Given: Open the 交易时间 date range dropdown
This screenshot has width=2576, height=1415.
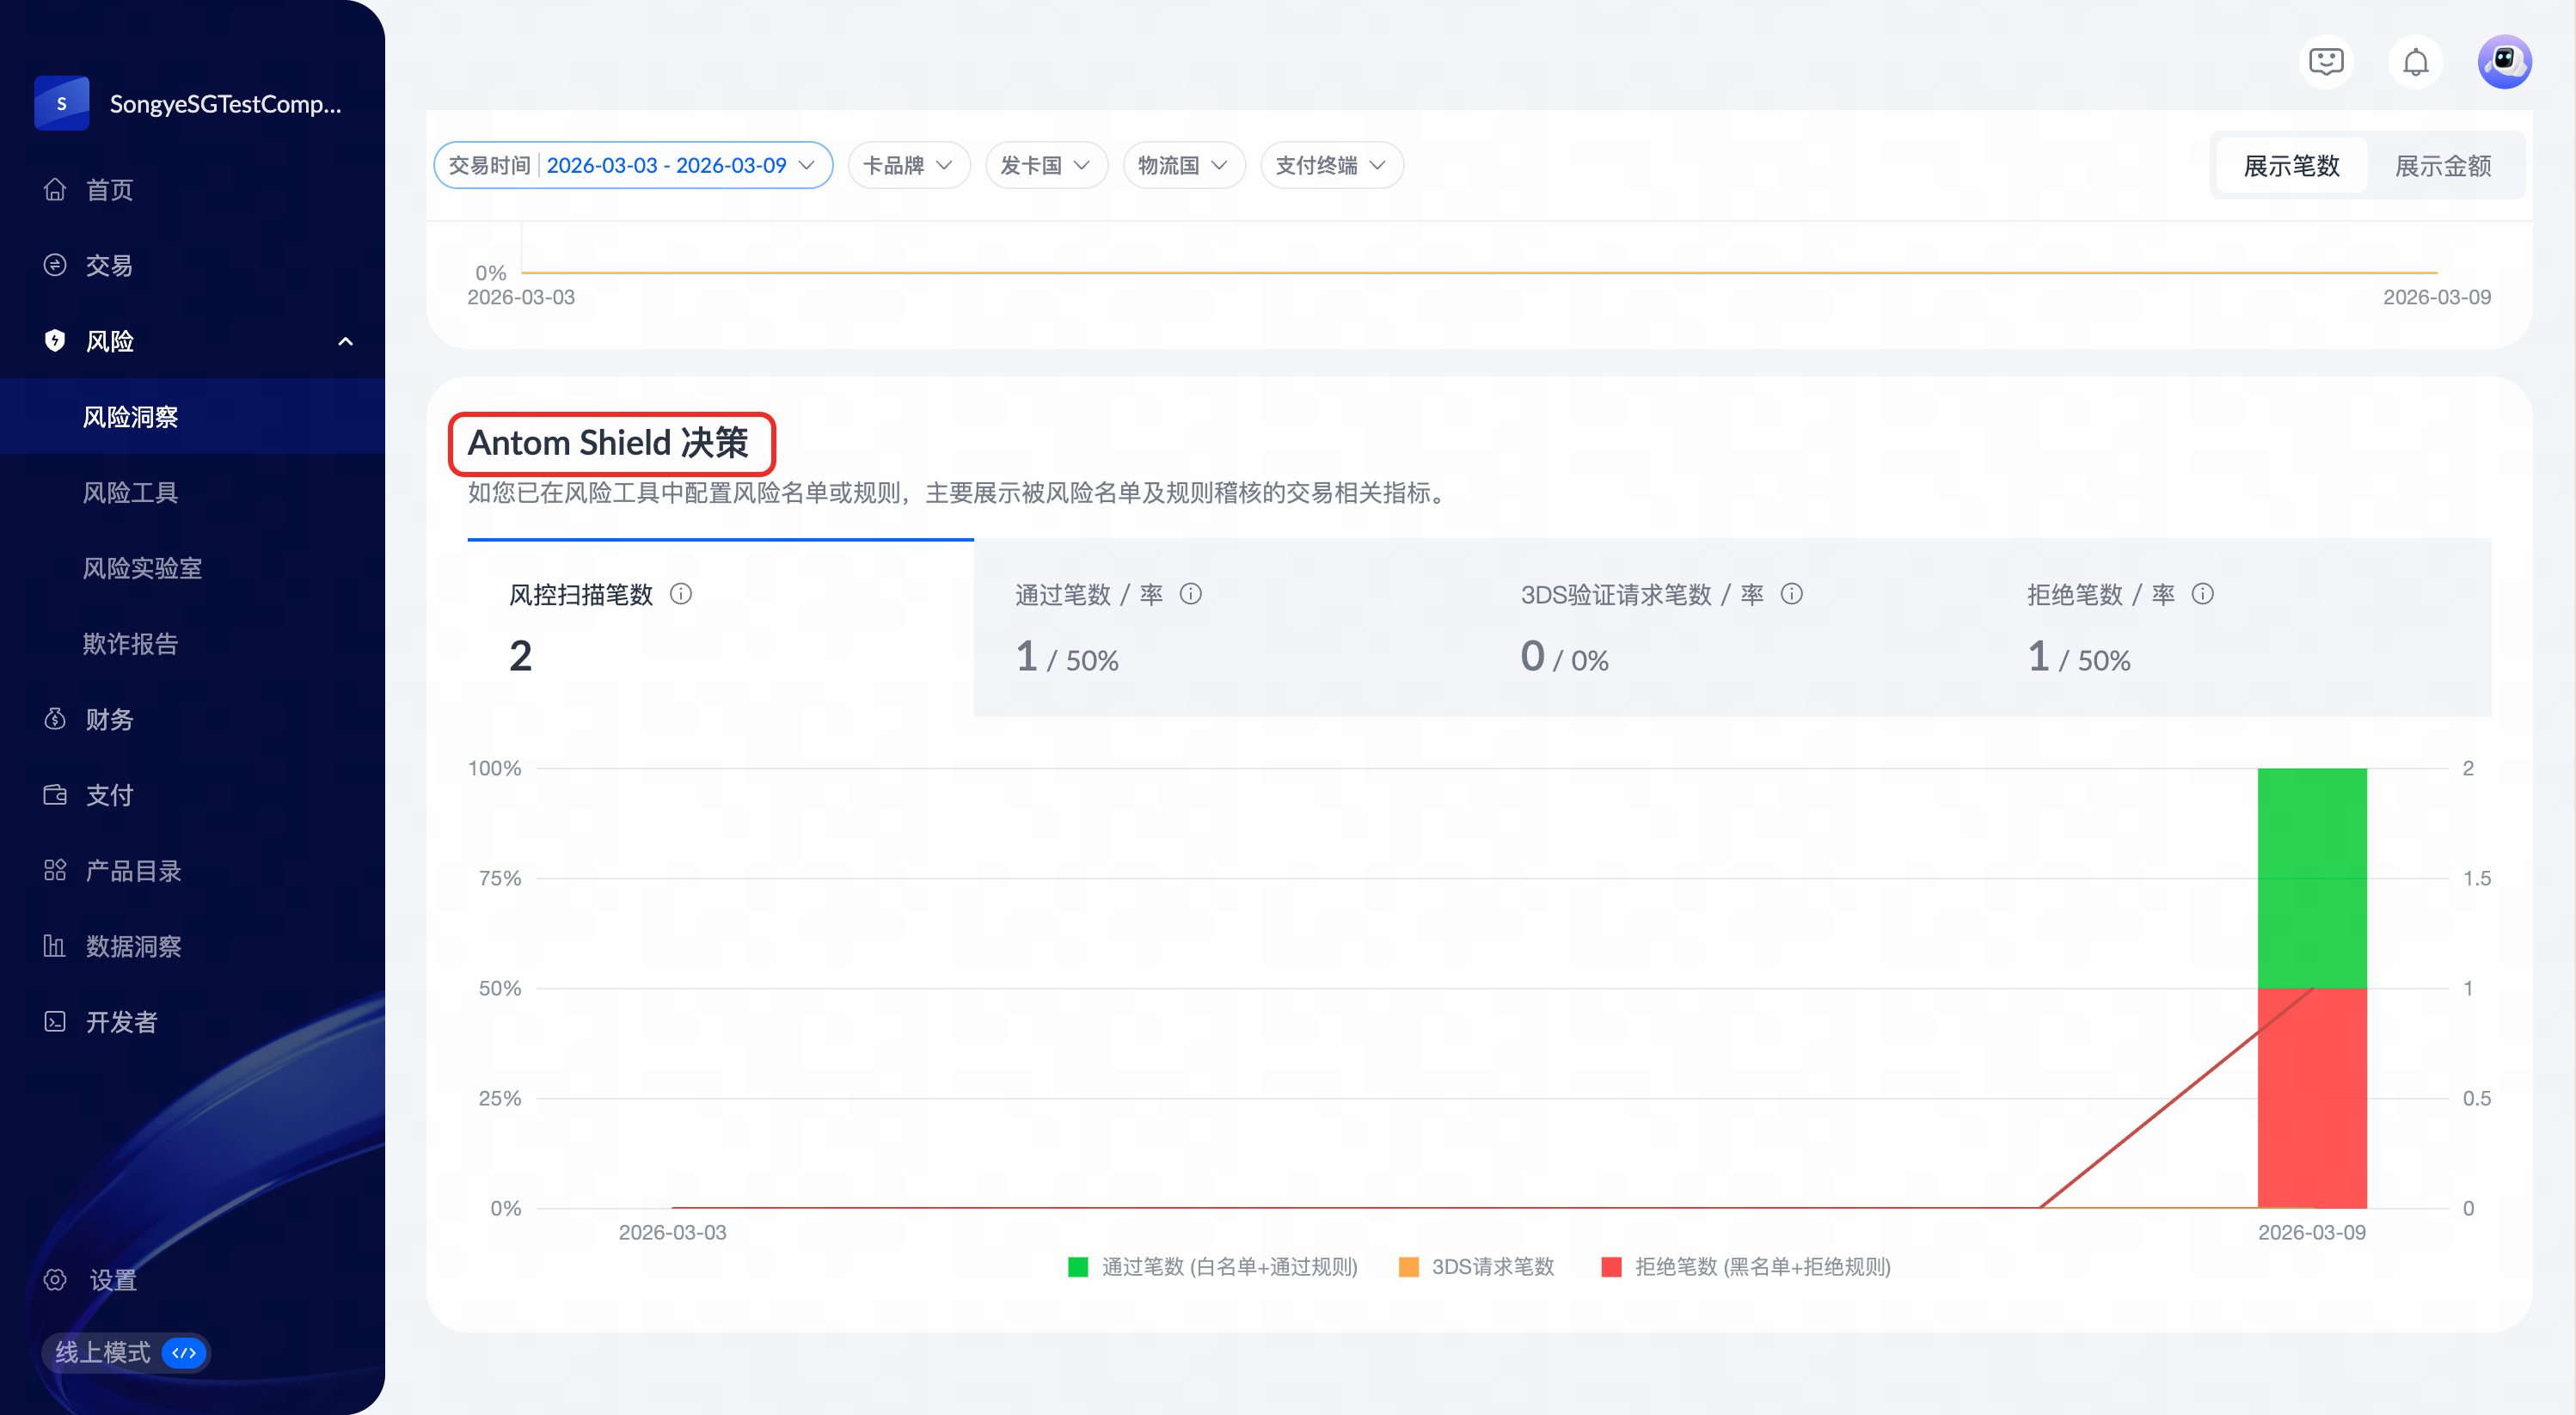Looking at the screenshot, I should pos(632,165).
